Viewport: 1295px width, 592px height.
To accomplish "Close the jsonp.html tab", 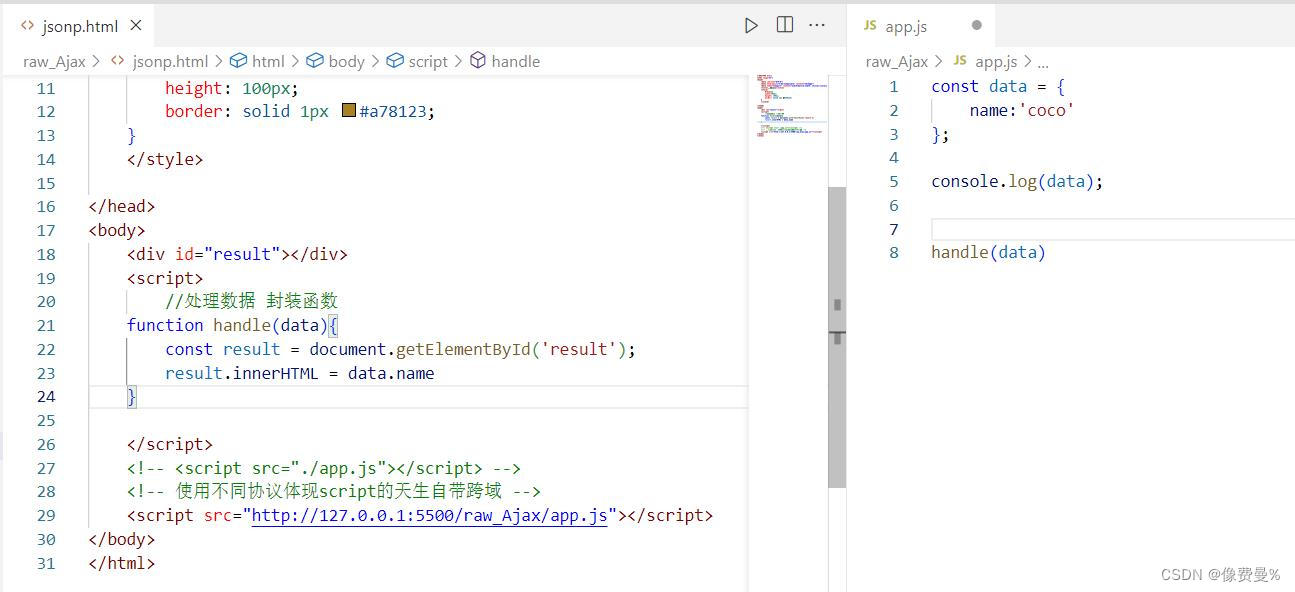I will (136, 25).
